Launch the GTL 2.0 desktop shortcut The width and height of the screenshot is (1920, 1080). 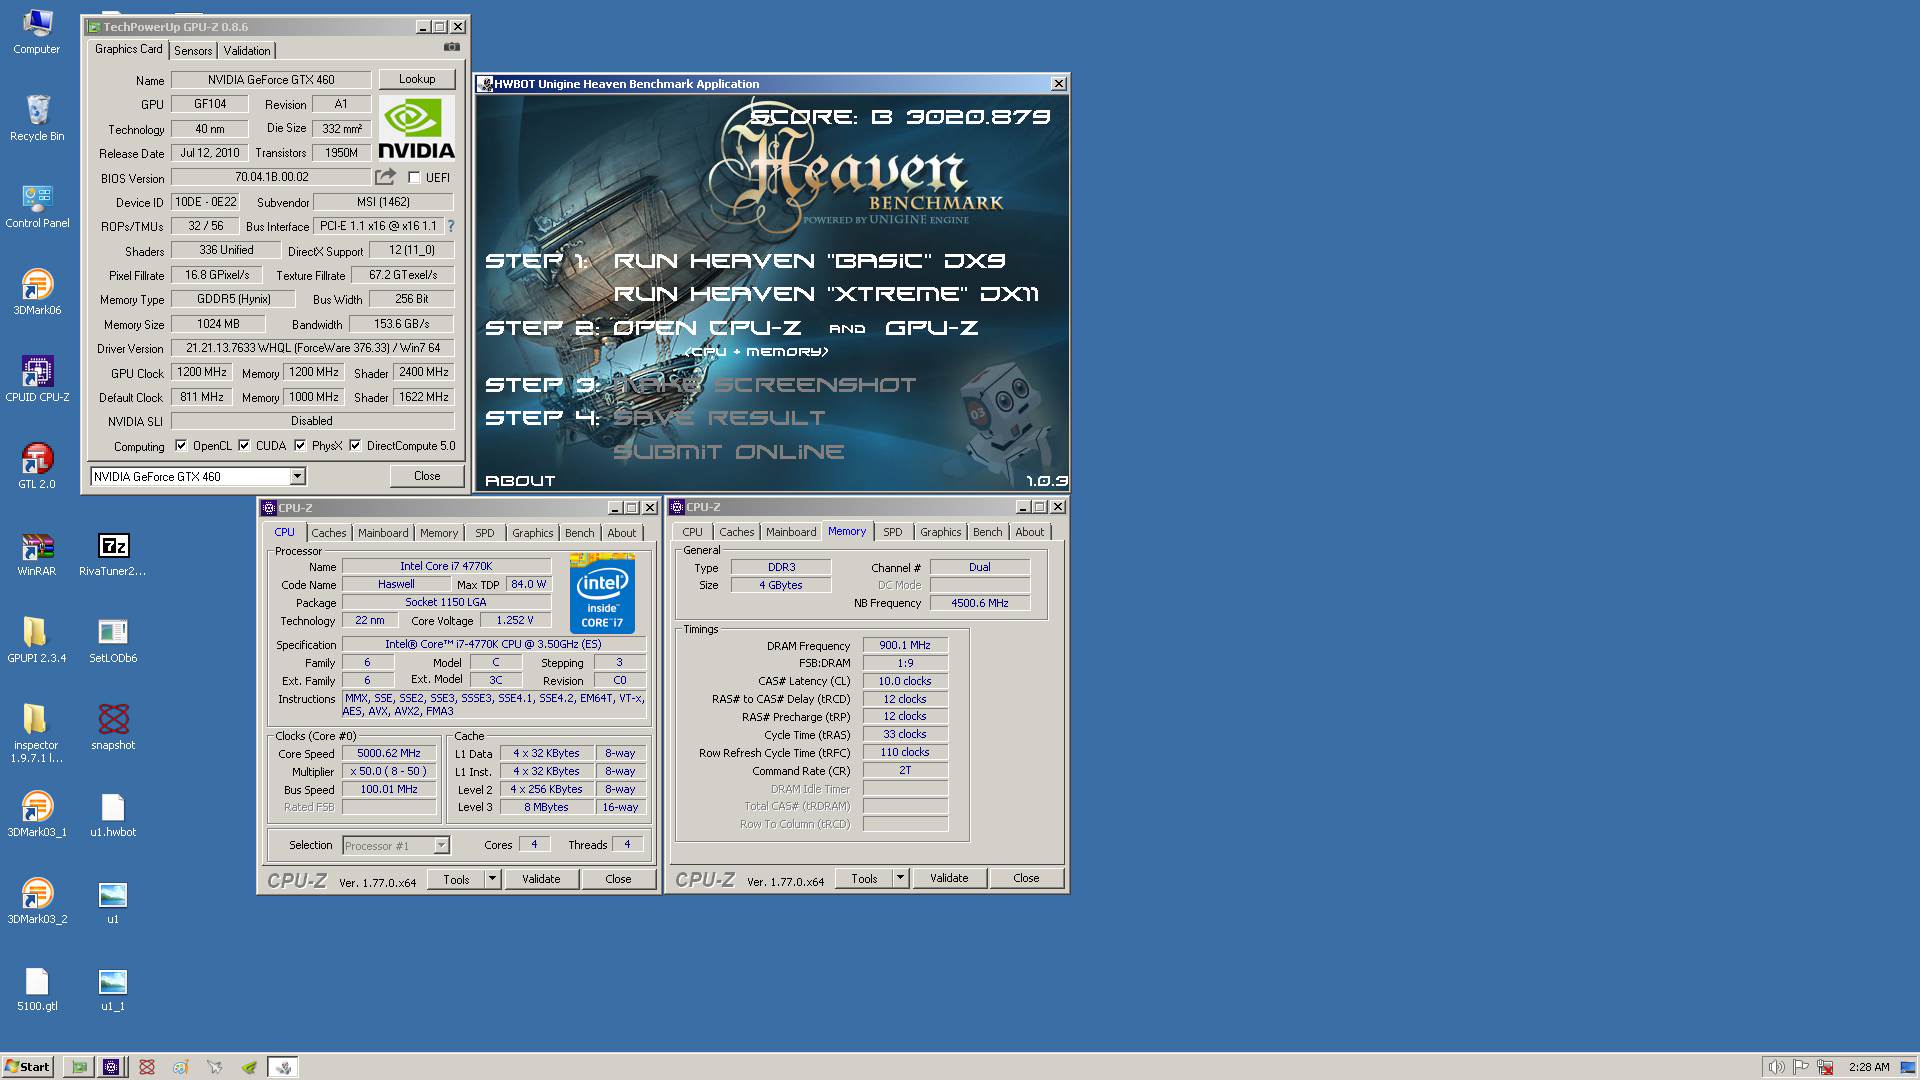[37, 467]
